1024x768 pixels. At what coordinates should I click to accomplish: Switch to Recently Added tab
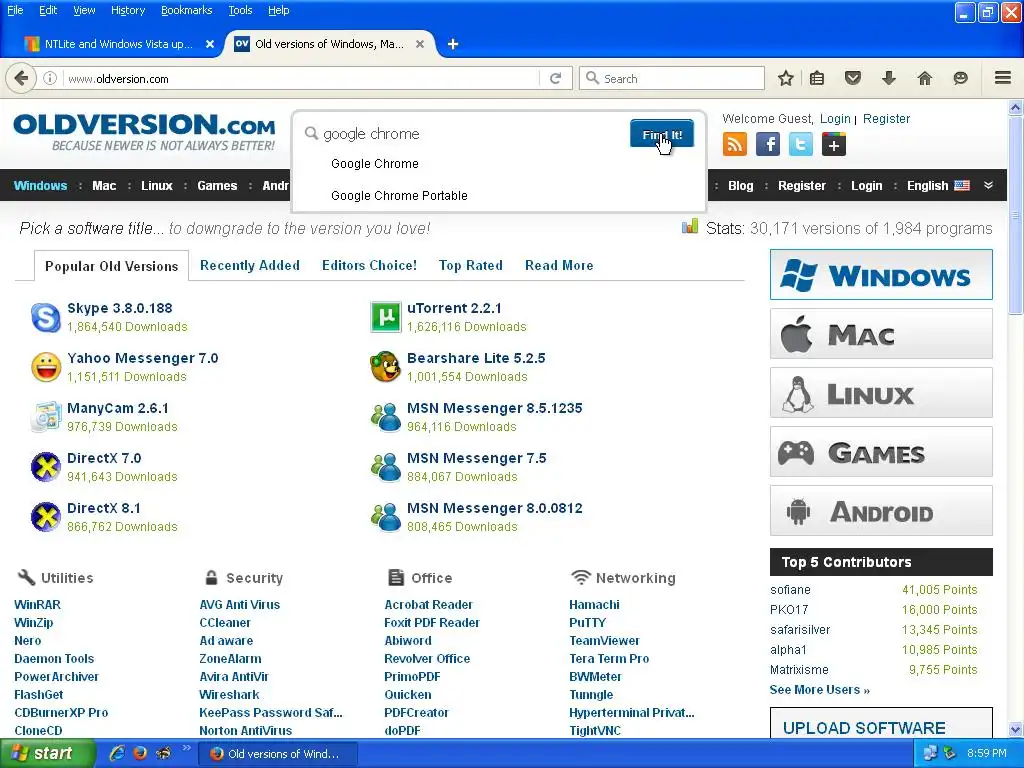pos(249,265)
